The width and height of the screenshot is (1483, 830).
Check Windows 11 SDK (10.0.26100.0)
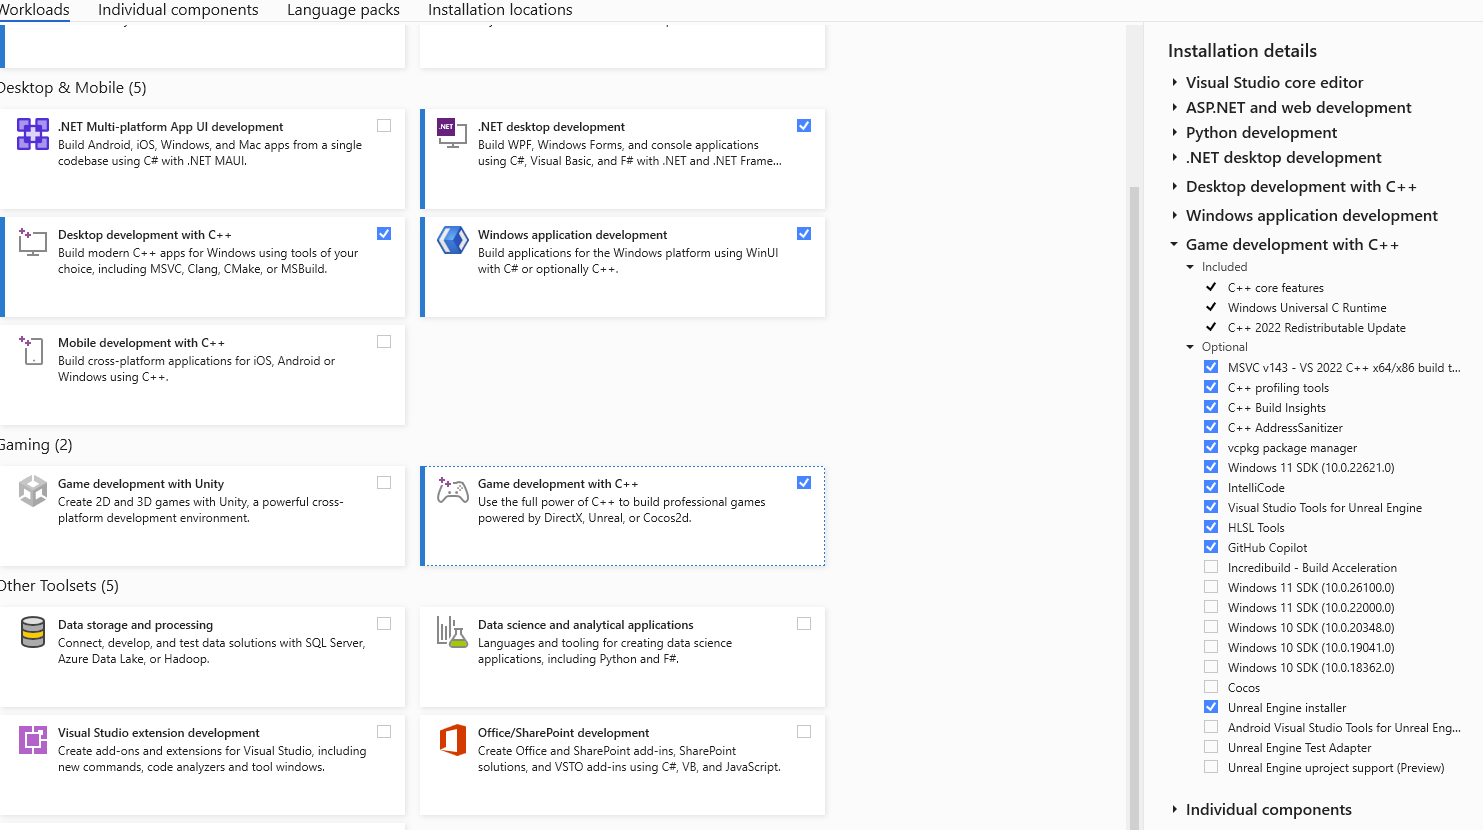point(1211,587)
